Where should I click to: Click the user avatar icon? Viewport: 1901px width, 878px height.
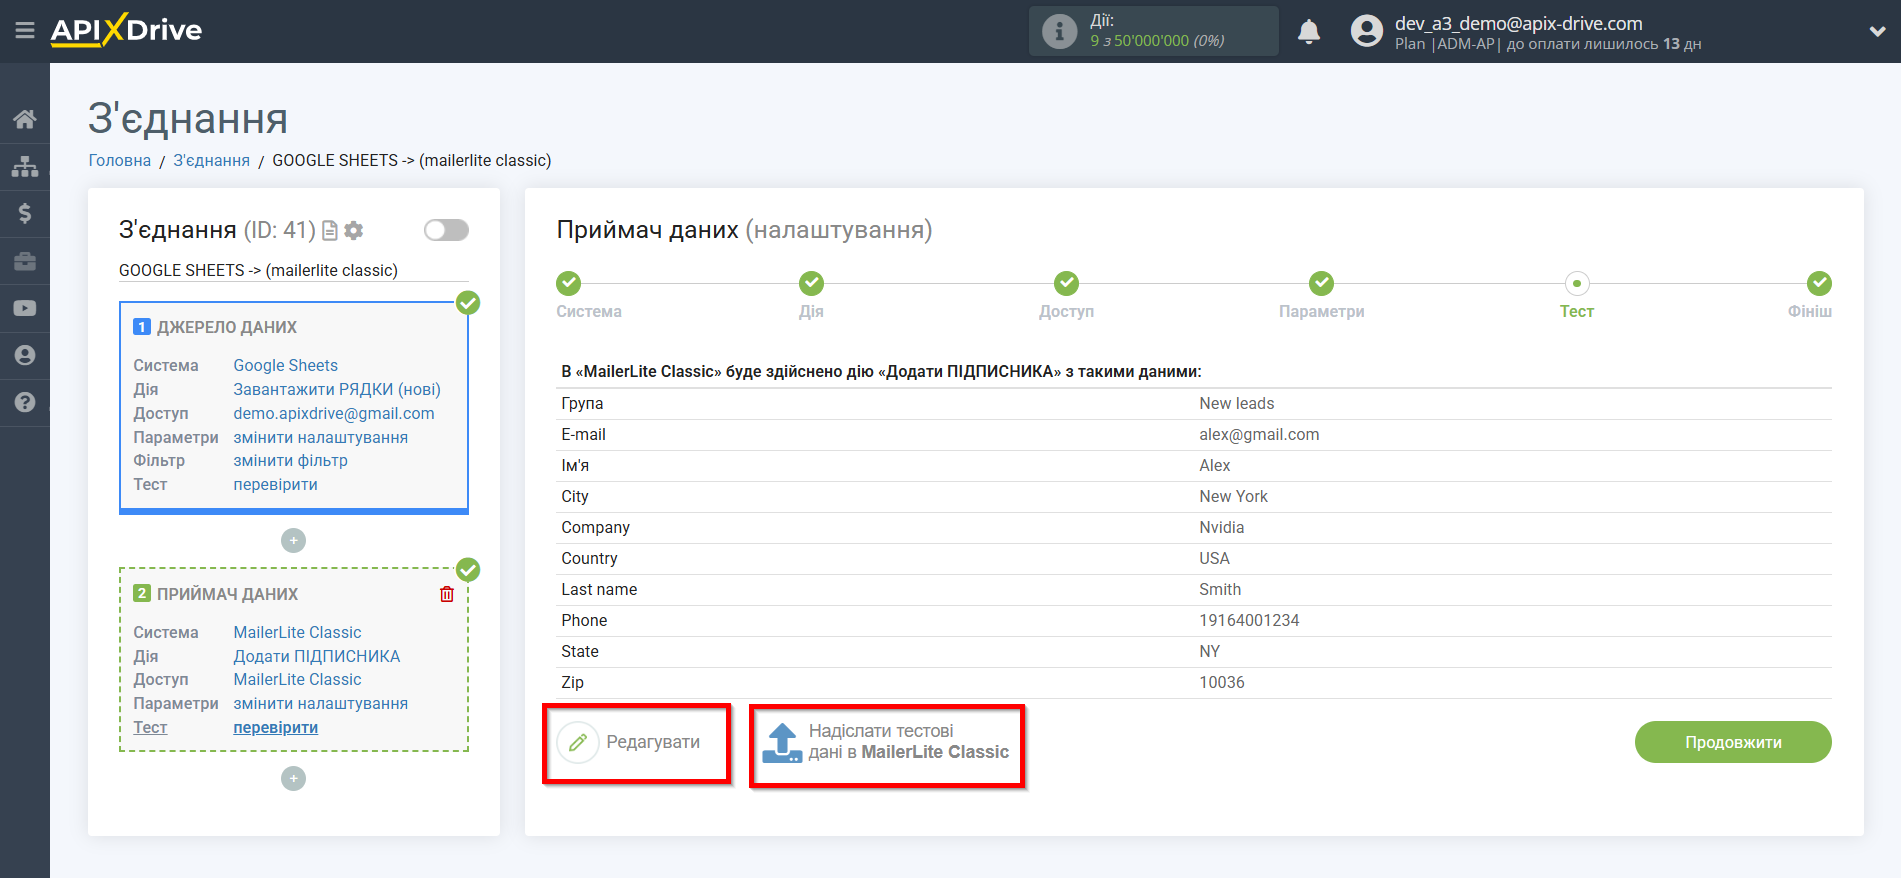point(1366,31)
